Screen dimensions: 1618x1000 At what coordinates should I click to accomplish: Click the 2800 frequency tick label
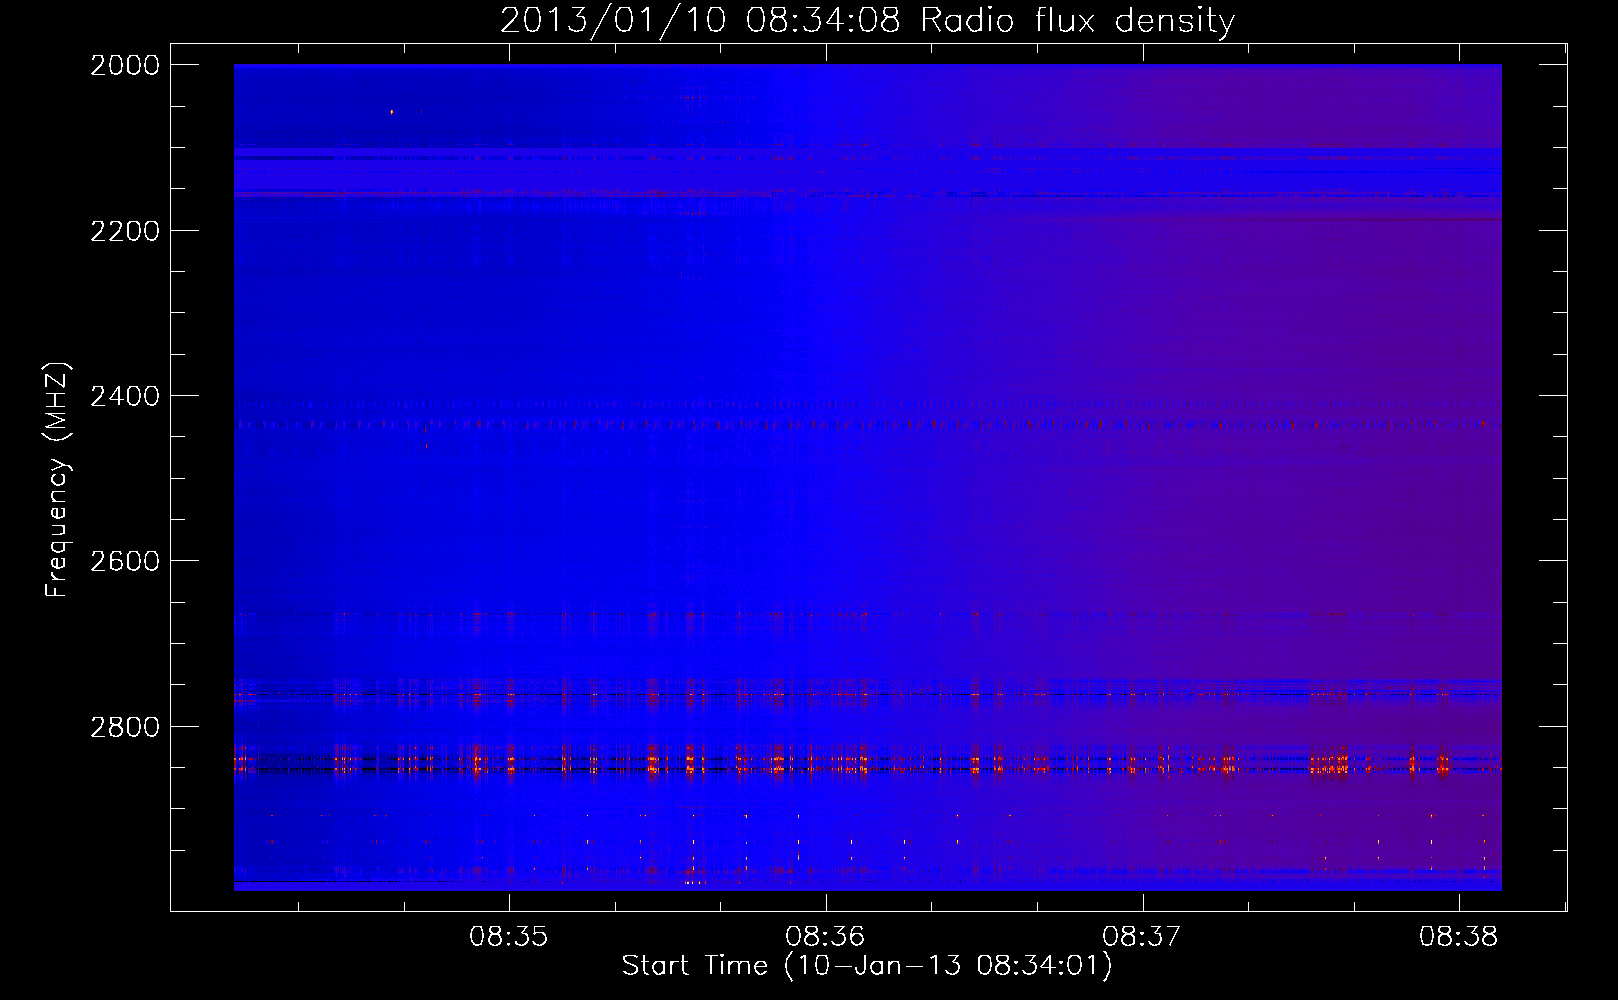tap(125, 727)
